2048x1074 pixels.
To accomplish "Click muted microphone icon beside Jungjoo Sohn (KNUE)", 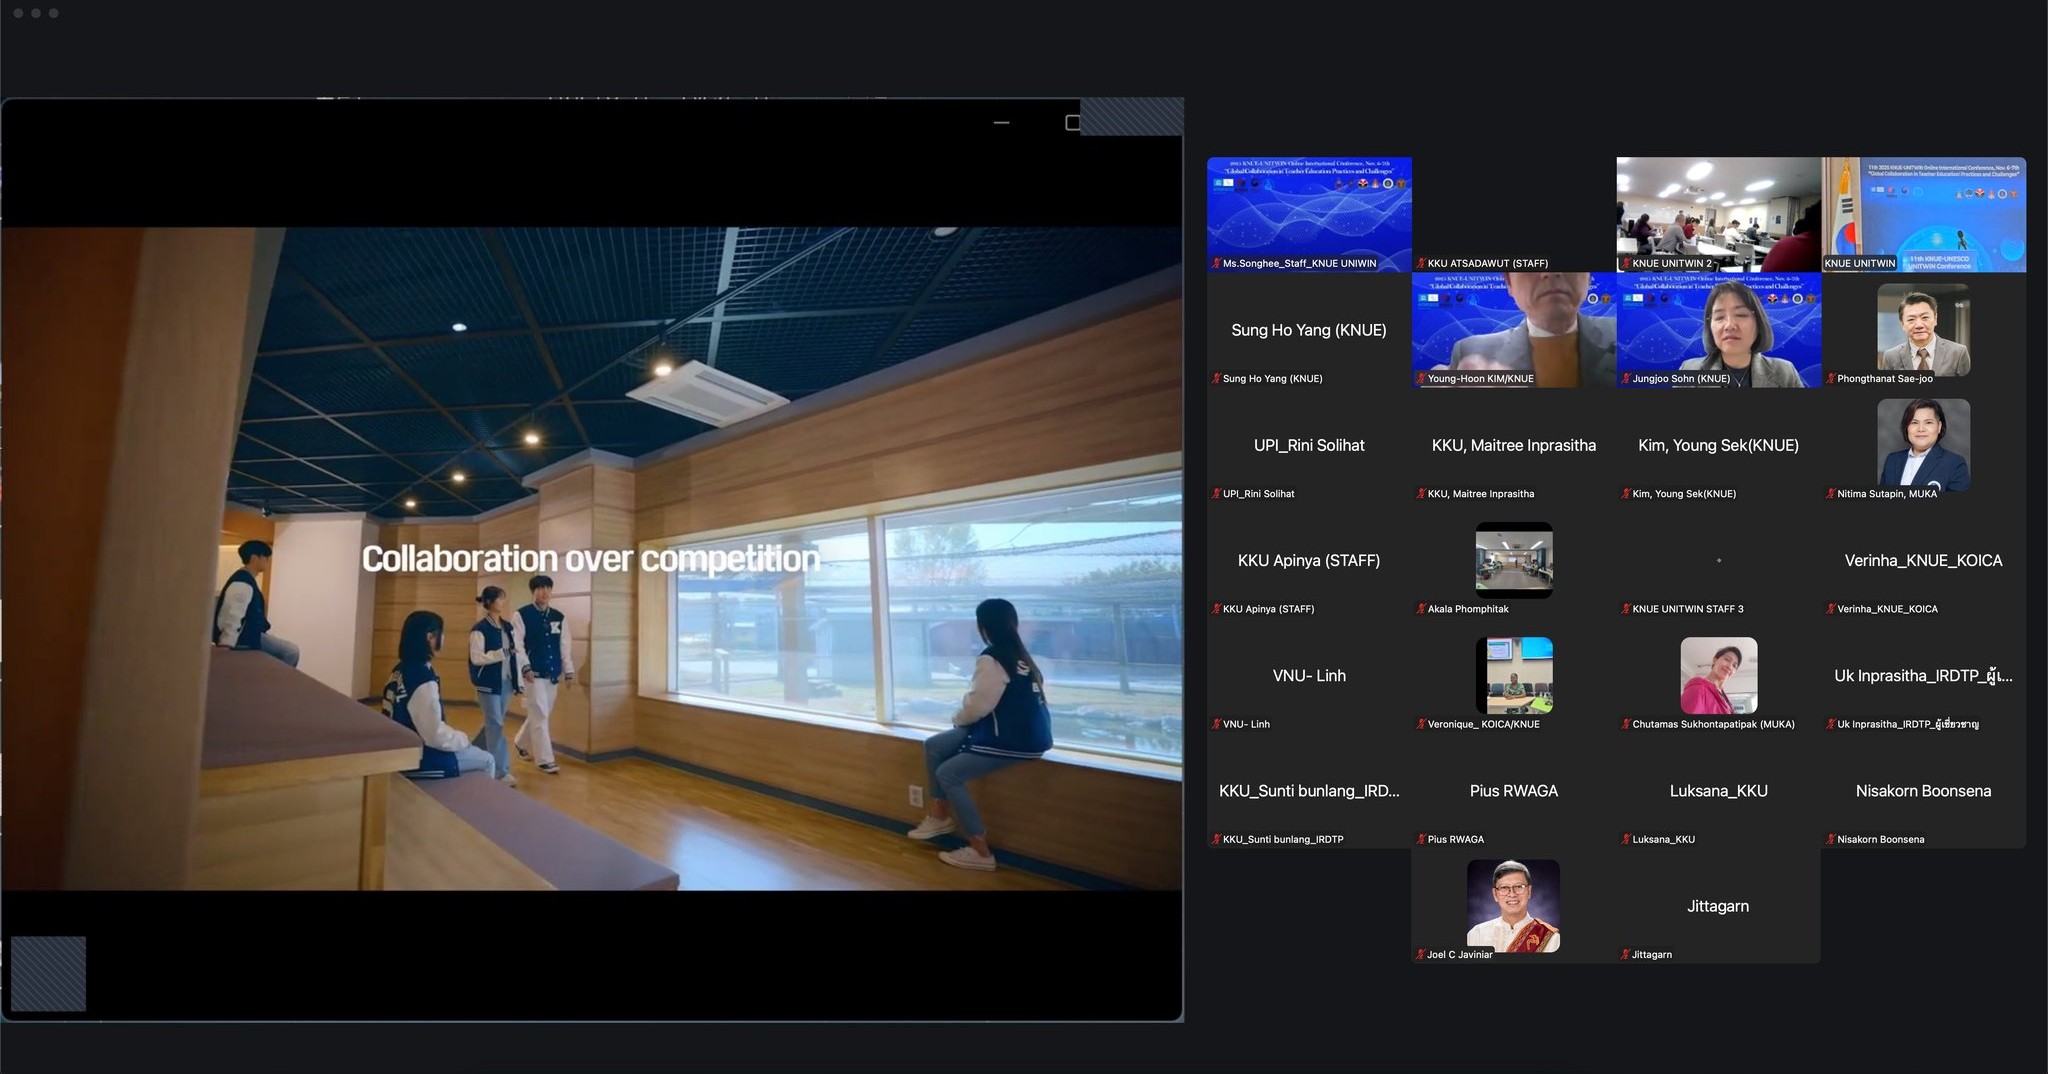I will [1626, 379].
